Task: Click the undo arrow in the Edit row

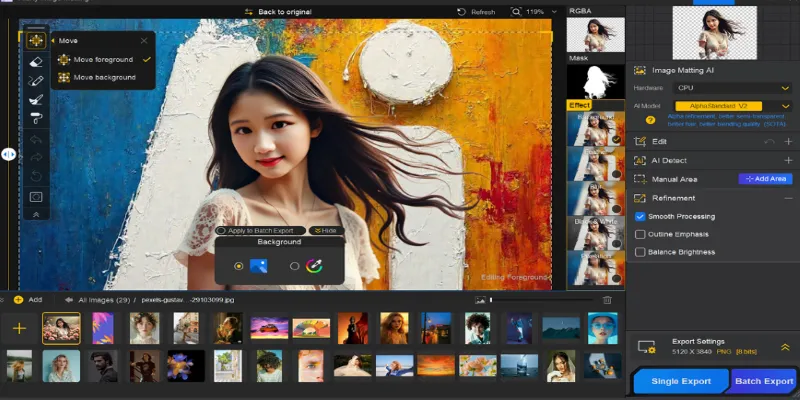Action: pos(769,141)
